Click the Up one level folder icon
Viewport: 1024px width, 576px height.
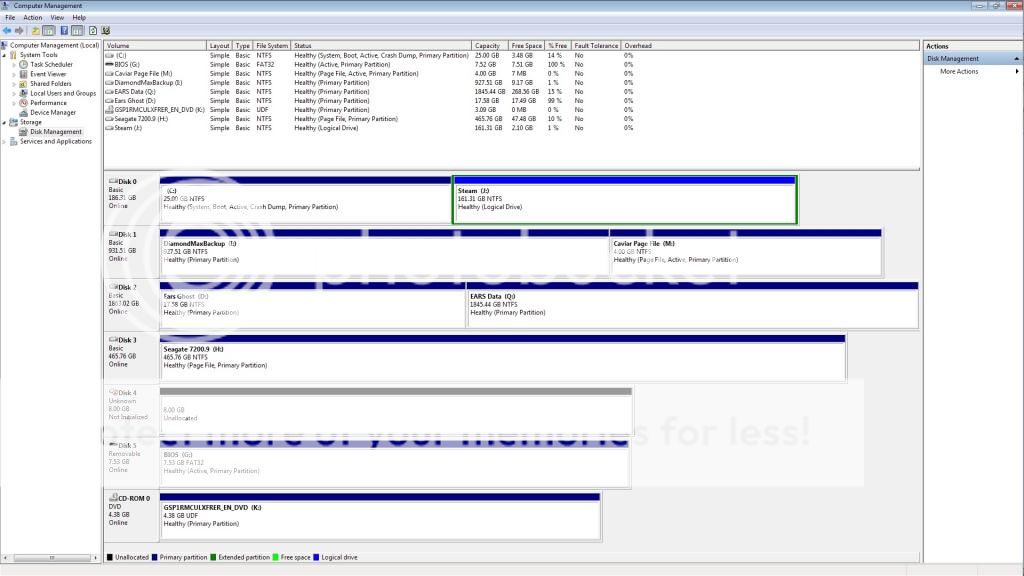pyautogui.click(x=35, y=30)
